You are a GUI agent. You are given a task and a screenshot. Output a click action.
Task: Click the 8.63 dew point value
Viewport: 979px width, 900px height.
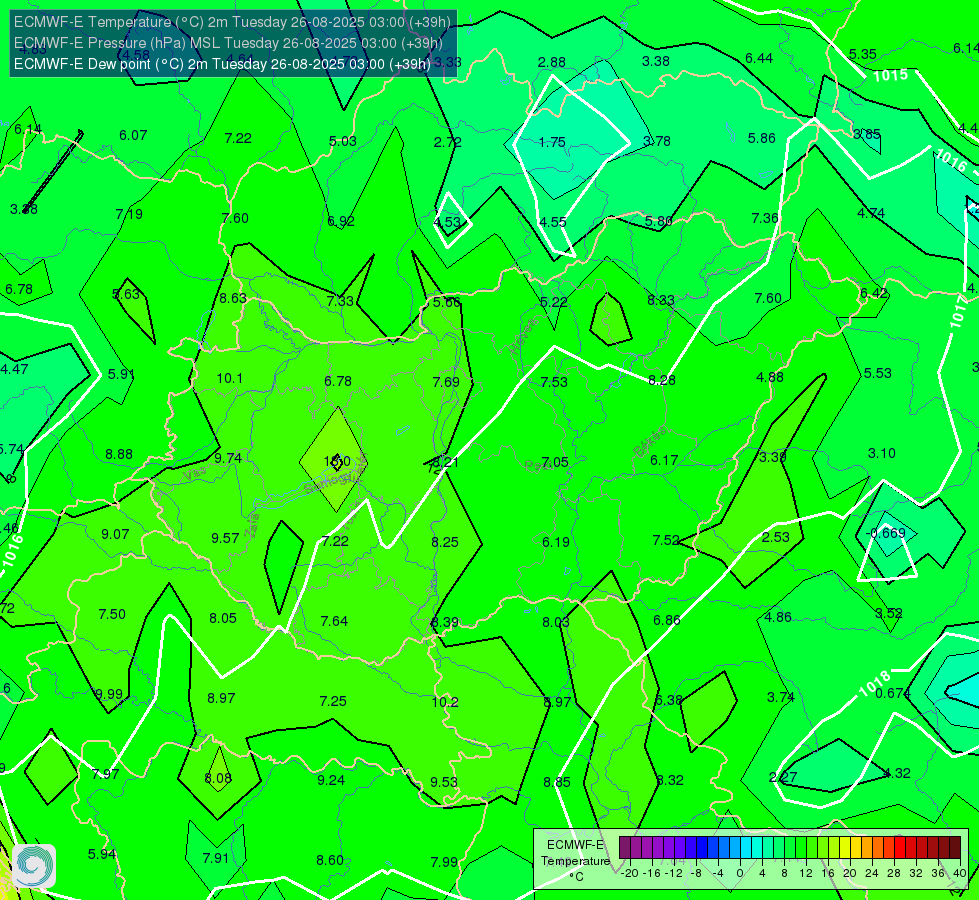pyautogui.click(x=233, y=299)
